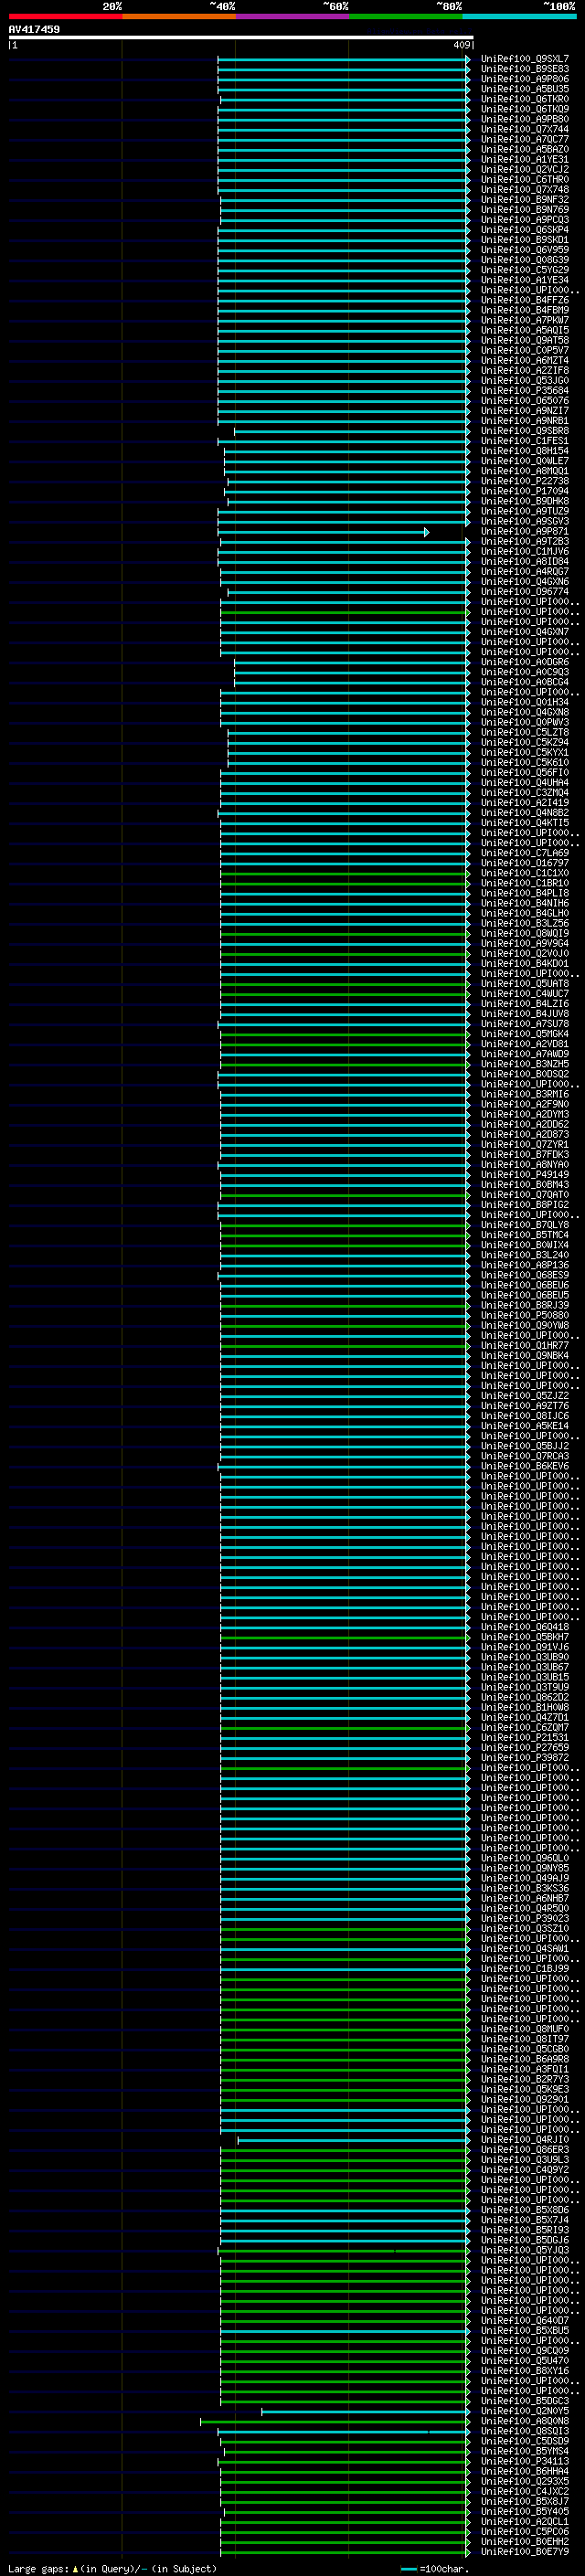Click hit label UniRef100_O96774
The height and width of the screenshot is (2576, 585).
(525, 591)
